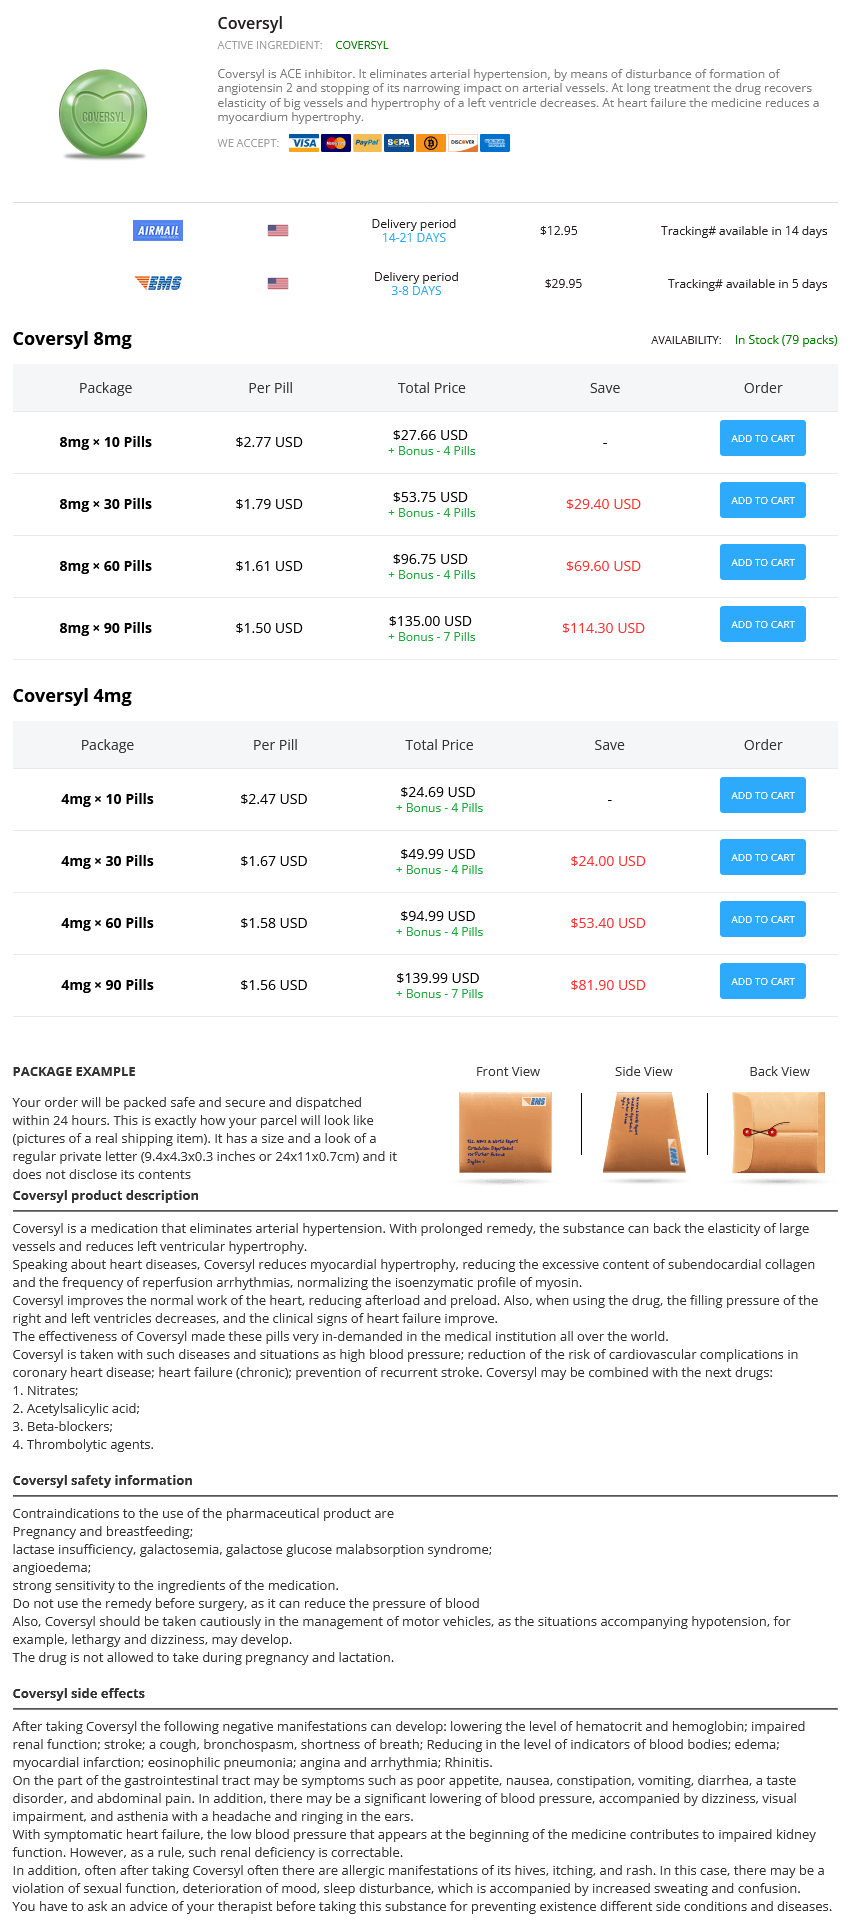Click the COVERSYL active ingredient link
The image size is (851, 1929).
(x=362, y=45)
